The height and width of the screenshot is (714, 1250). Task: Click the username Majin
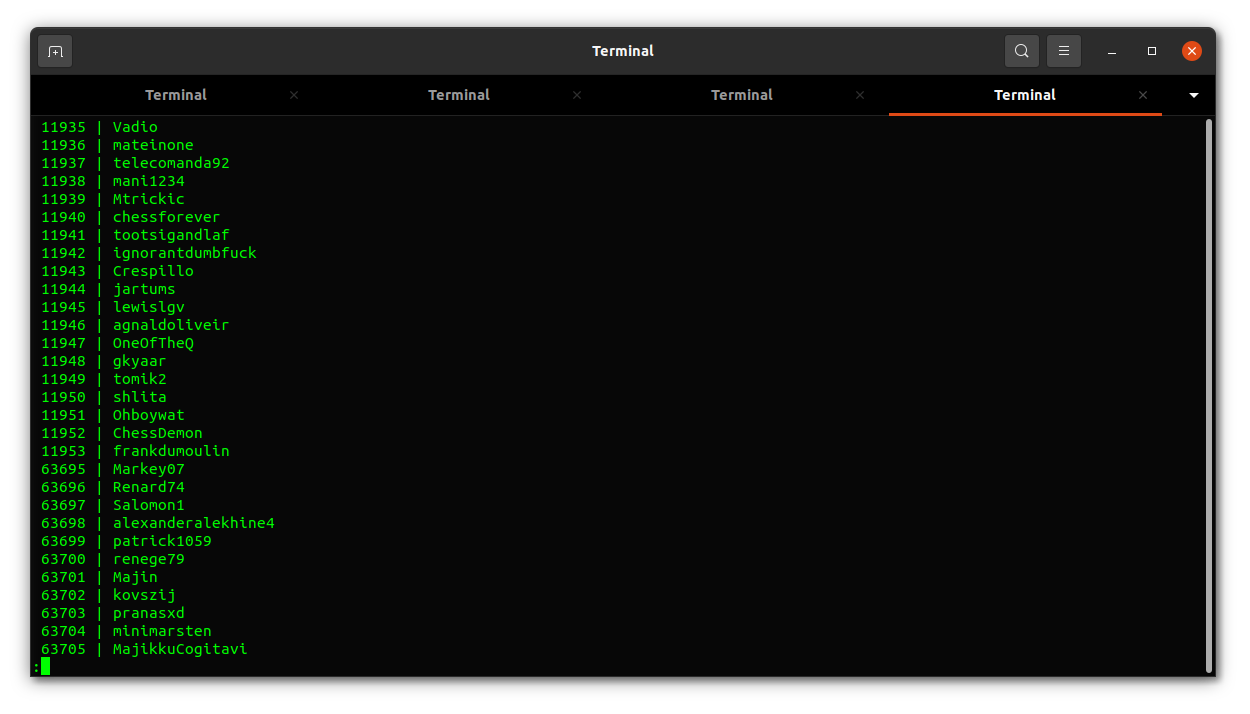[135, 577]
